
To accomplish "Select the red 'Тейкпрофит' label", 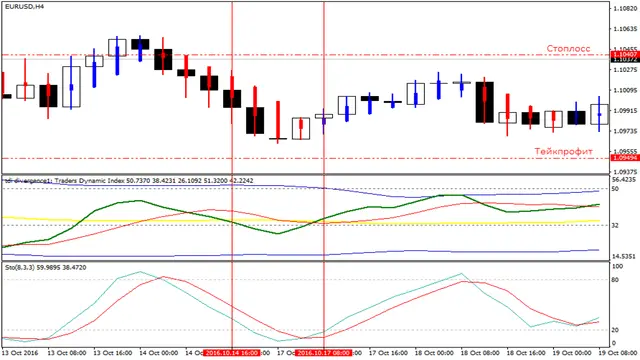I will click(563, 151).
